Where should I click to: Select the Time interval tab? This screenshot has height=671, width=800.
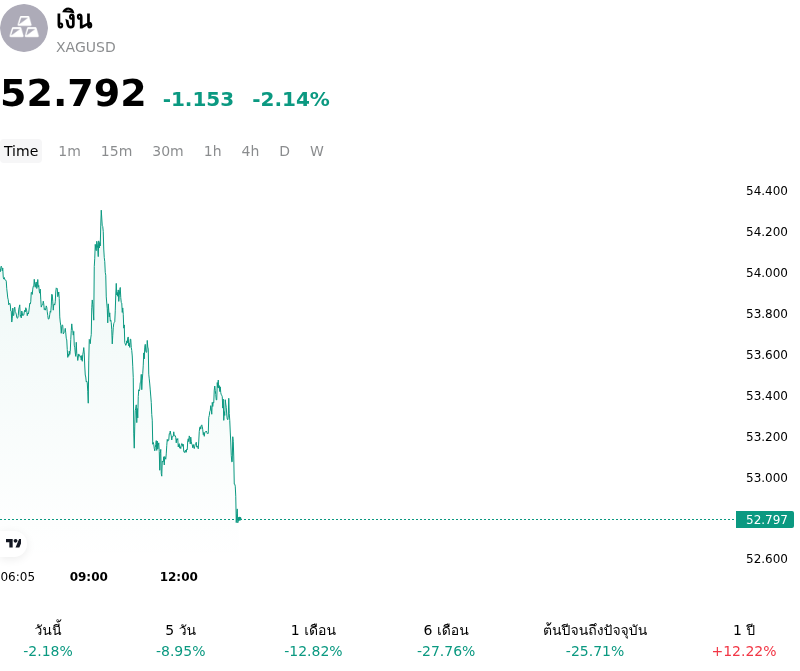coord(21,151)
